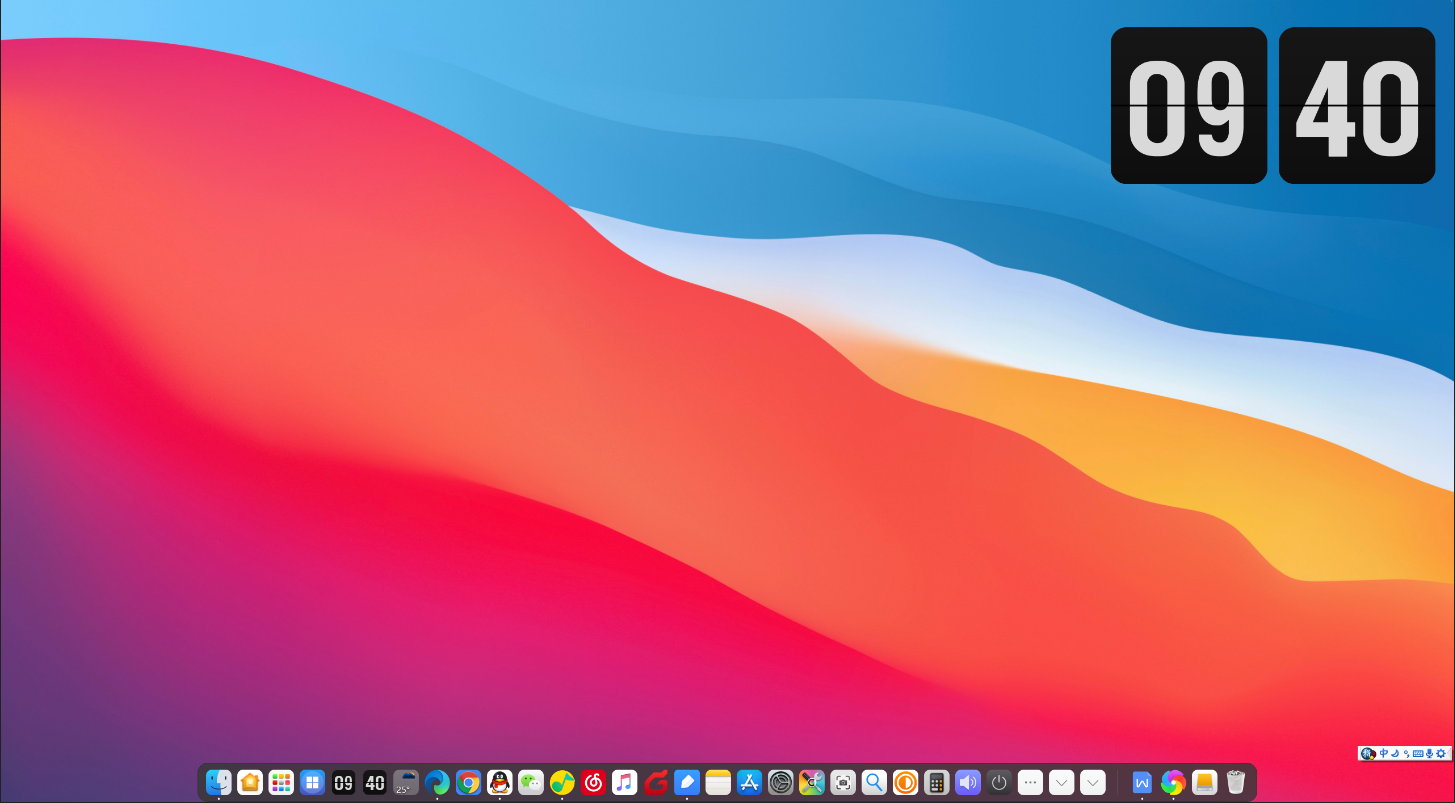Open the 25° weather icon in dock
This screenshot has height=803, width=1455.
point(406,782)
